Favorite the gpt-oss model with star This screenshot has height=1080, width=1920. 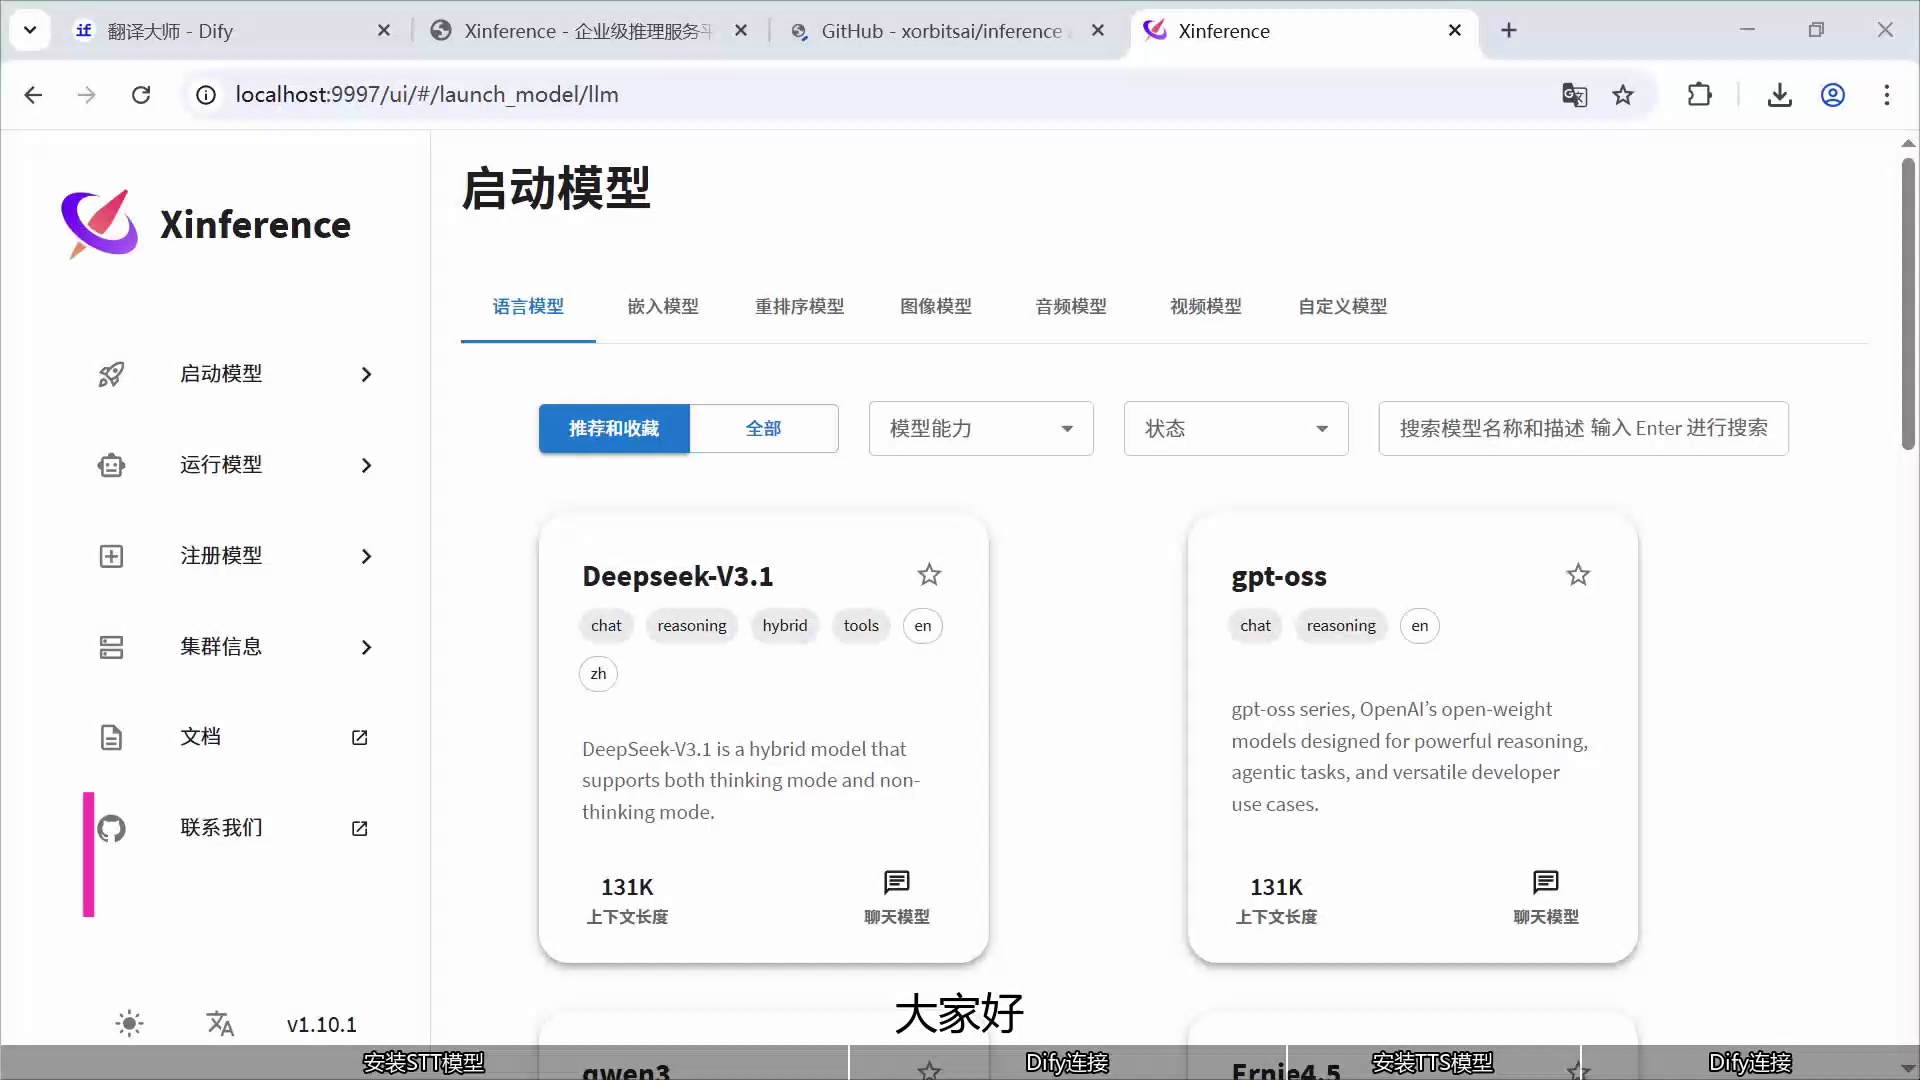pyautogui.click(x=1578, y=575)
